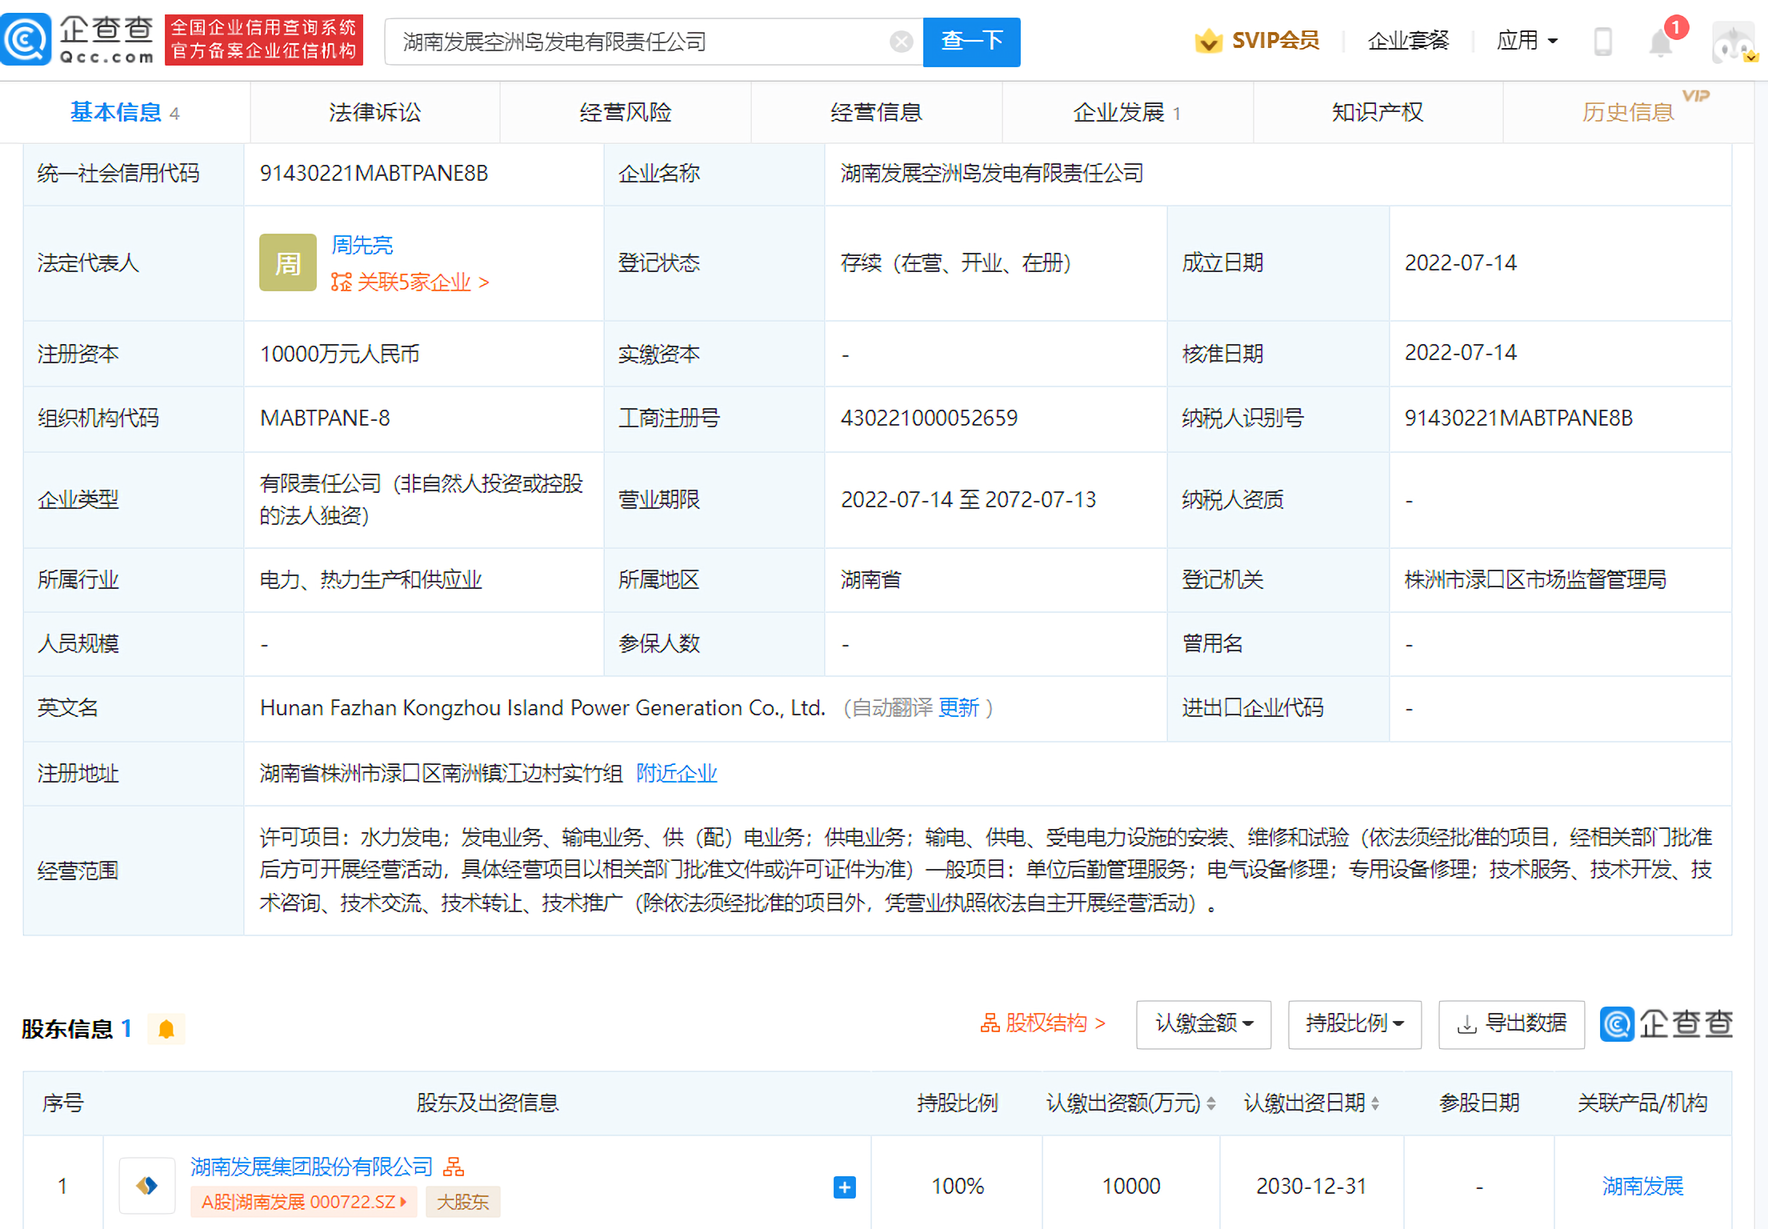
Task: Click the 周 avatar badge of legal representative
Action: (287, 263)
